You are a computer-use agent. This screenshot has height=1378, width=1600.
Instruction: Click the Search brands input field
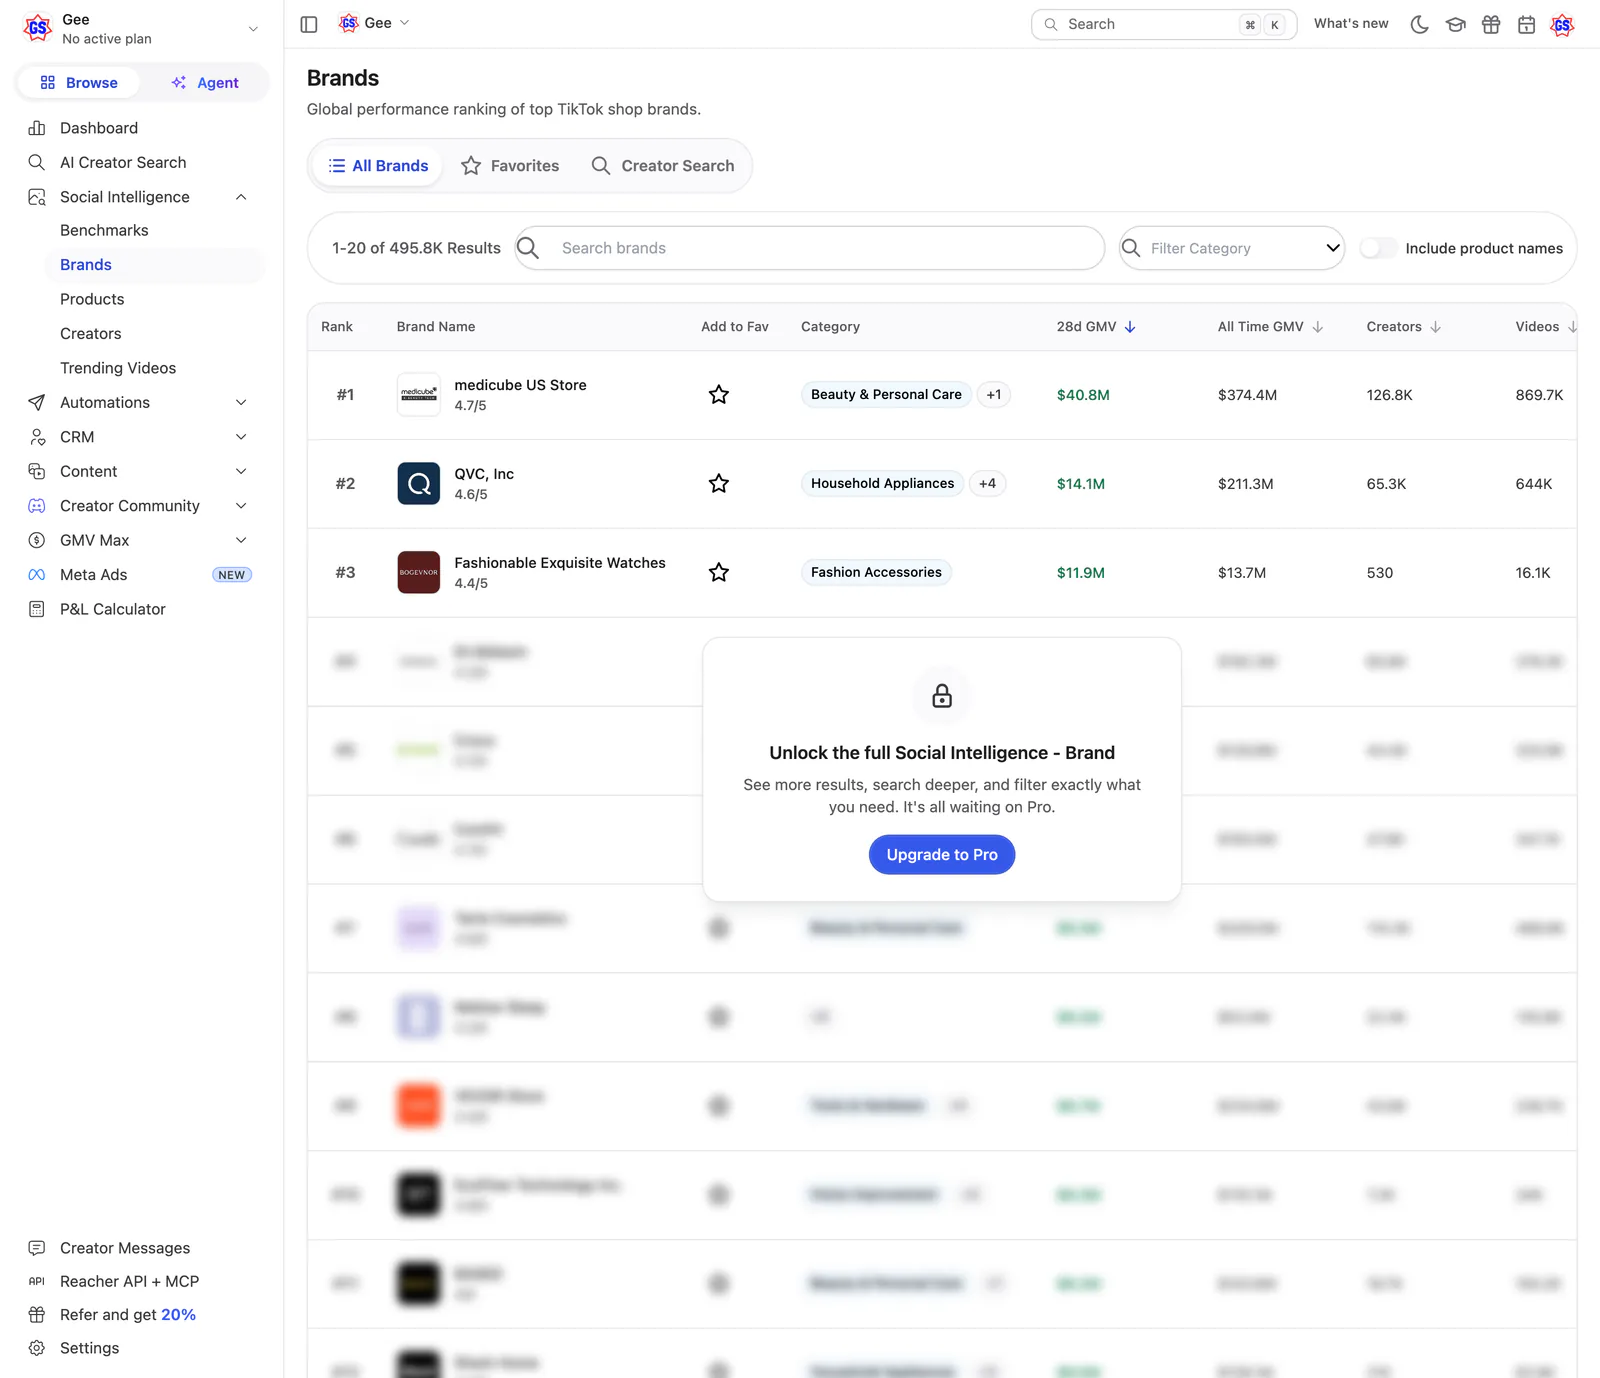[x=810, y=248]
